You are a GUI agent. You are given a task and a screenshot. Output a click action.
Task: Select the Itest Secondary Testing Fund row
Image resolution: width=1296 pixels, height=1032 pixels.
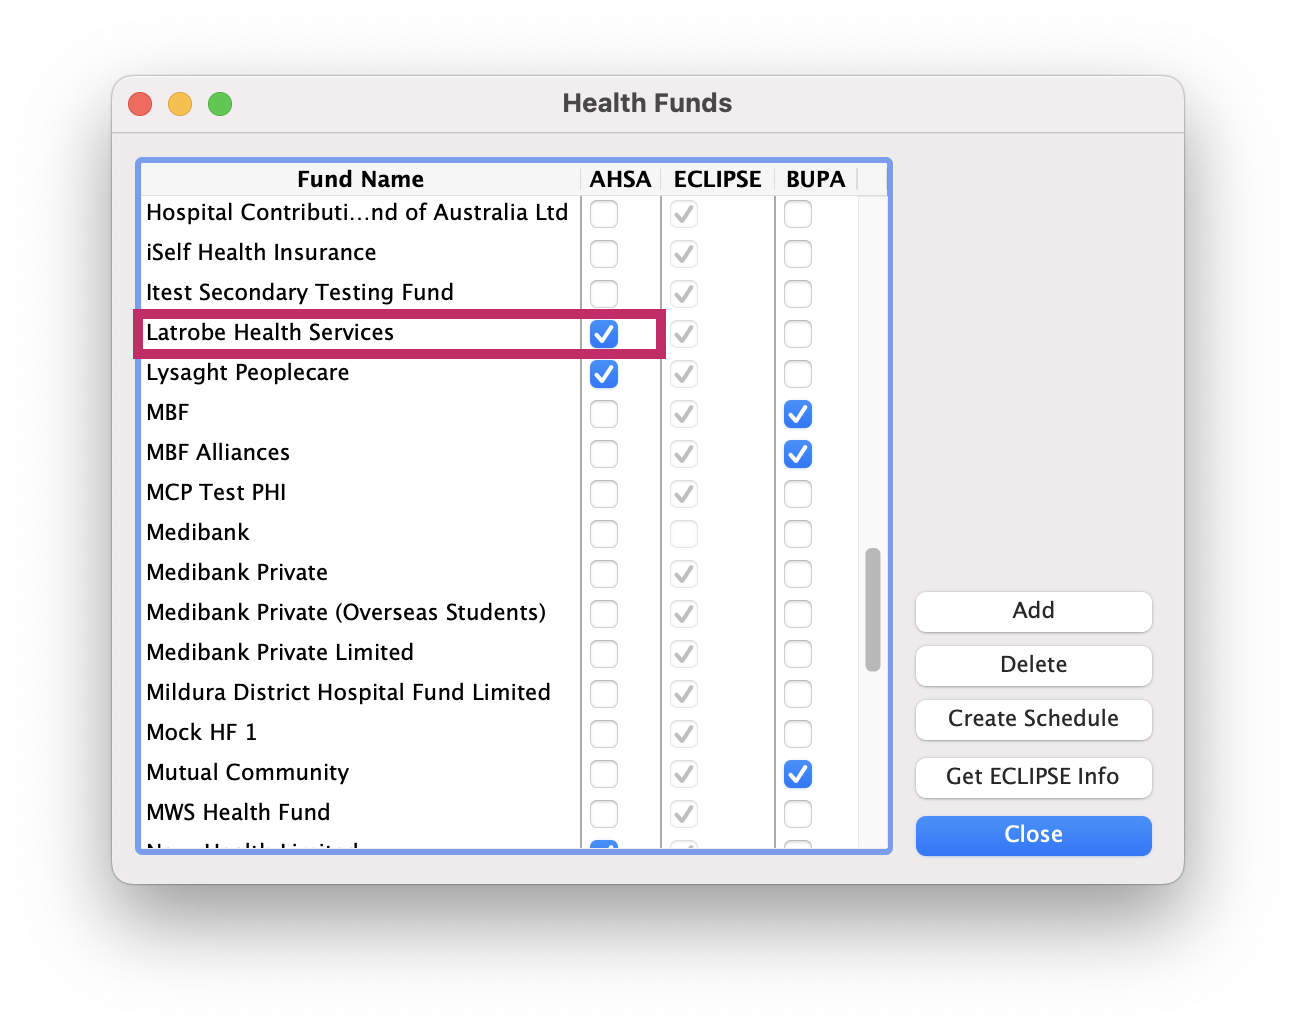(300, 292)
